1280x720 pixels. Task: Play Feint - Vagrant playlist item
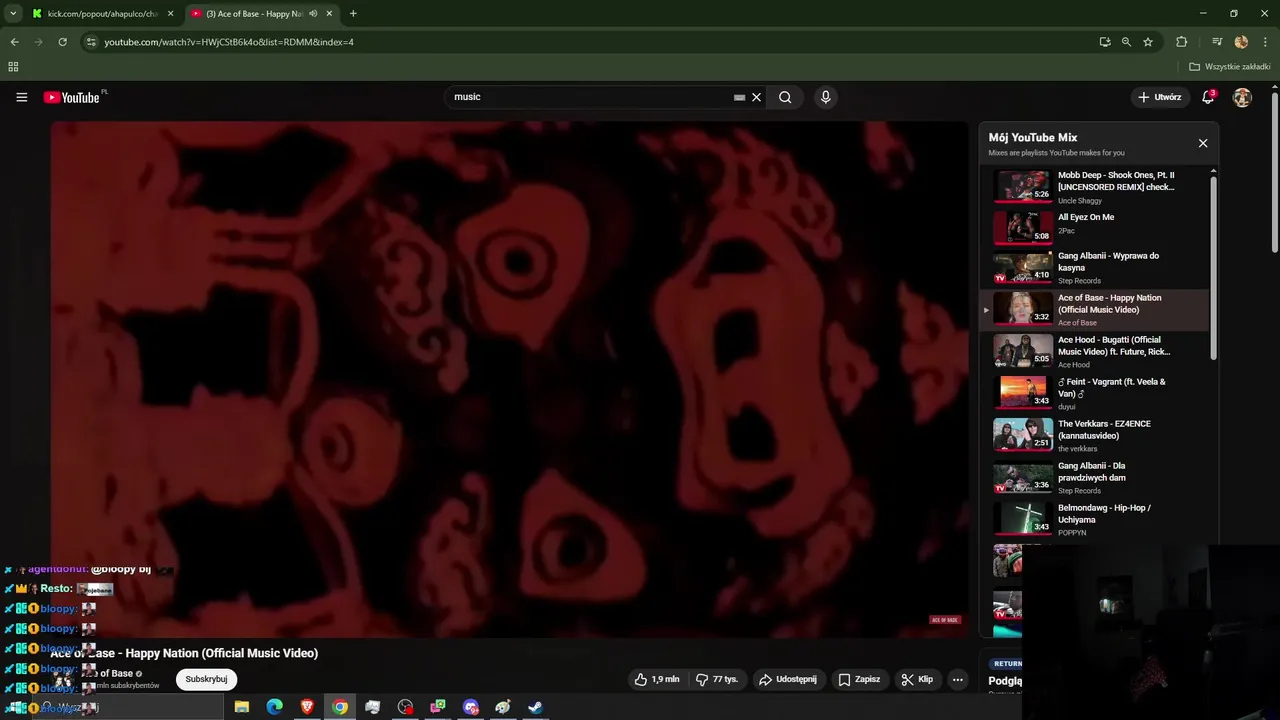point(1095,393)
